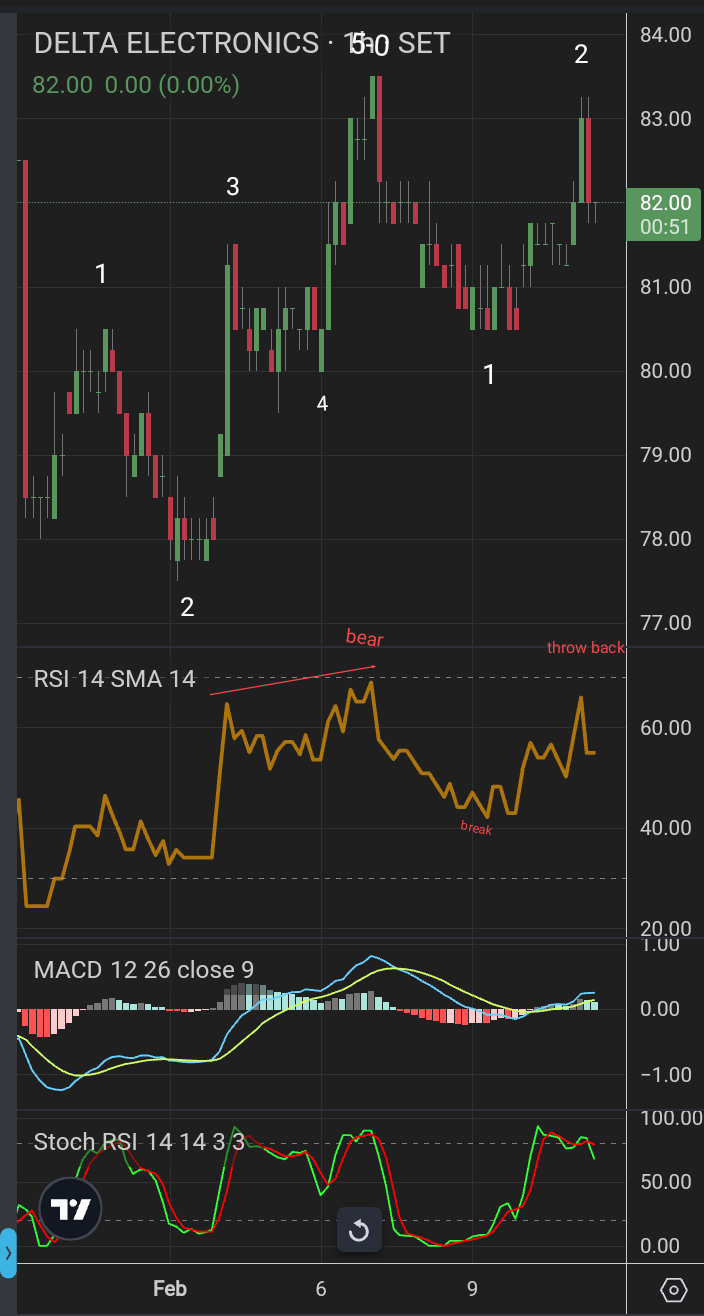704x1316 pixels.
Task: Click the 77.00 price axis label
Action: click(x=665, y=623)
